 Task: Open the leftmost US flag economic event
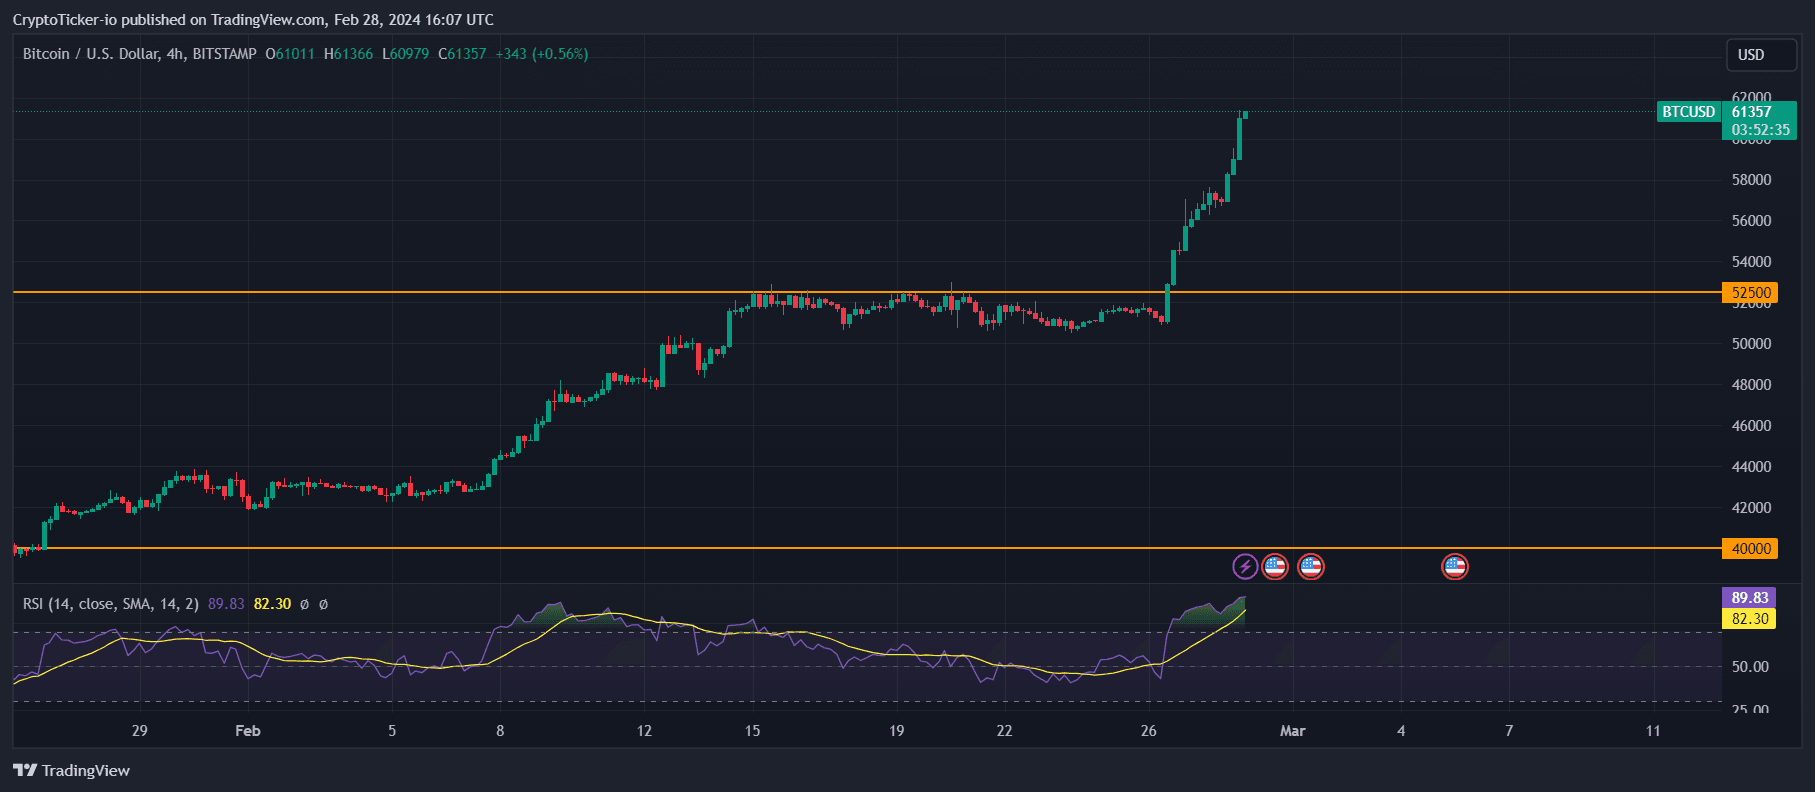pyautogui.click(x=1274, y=567)
